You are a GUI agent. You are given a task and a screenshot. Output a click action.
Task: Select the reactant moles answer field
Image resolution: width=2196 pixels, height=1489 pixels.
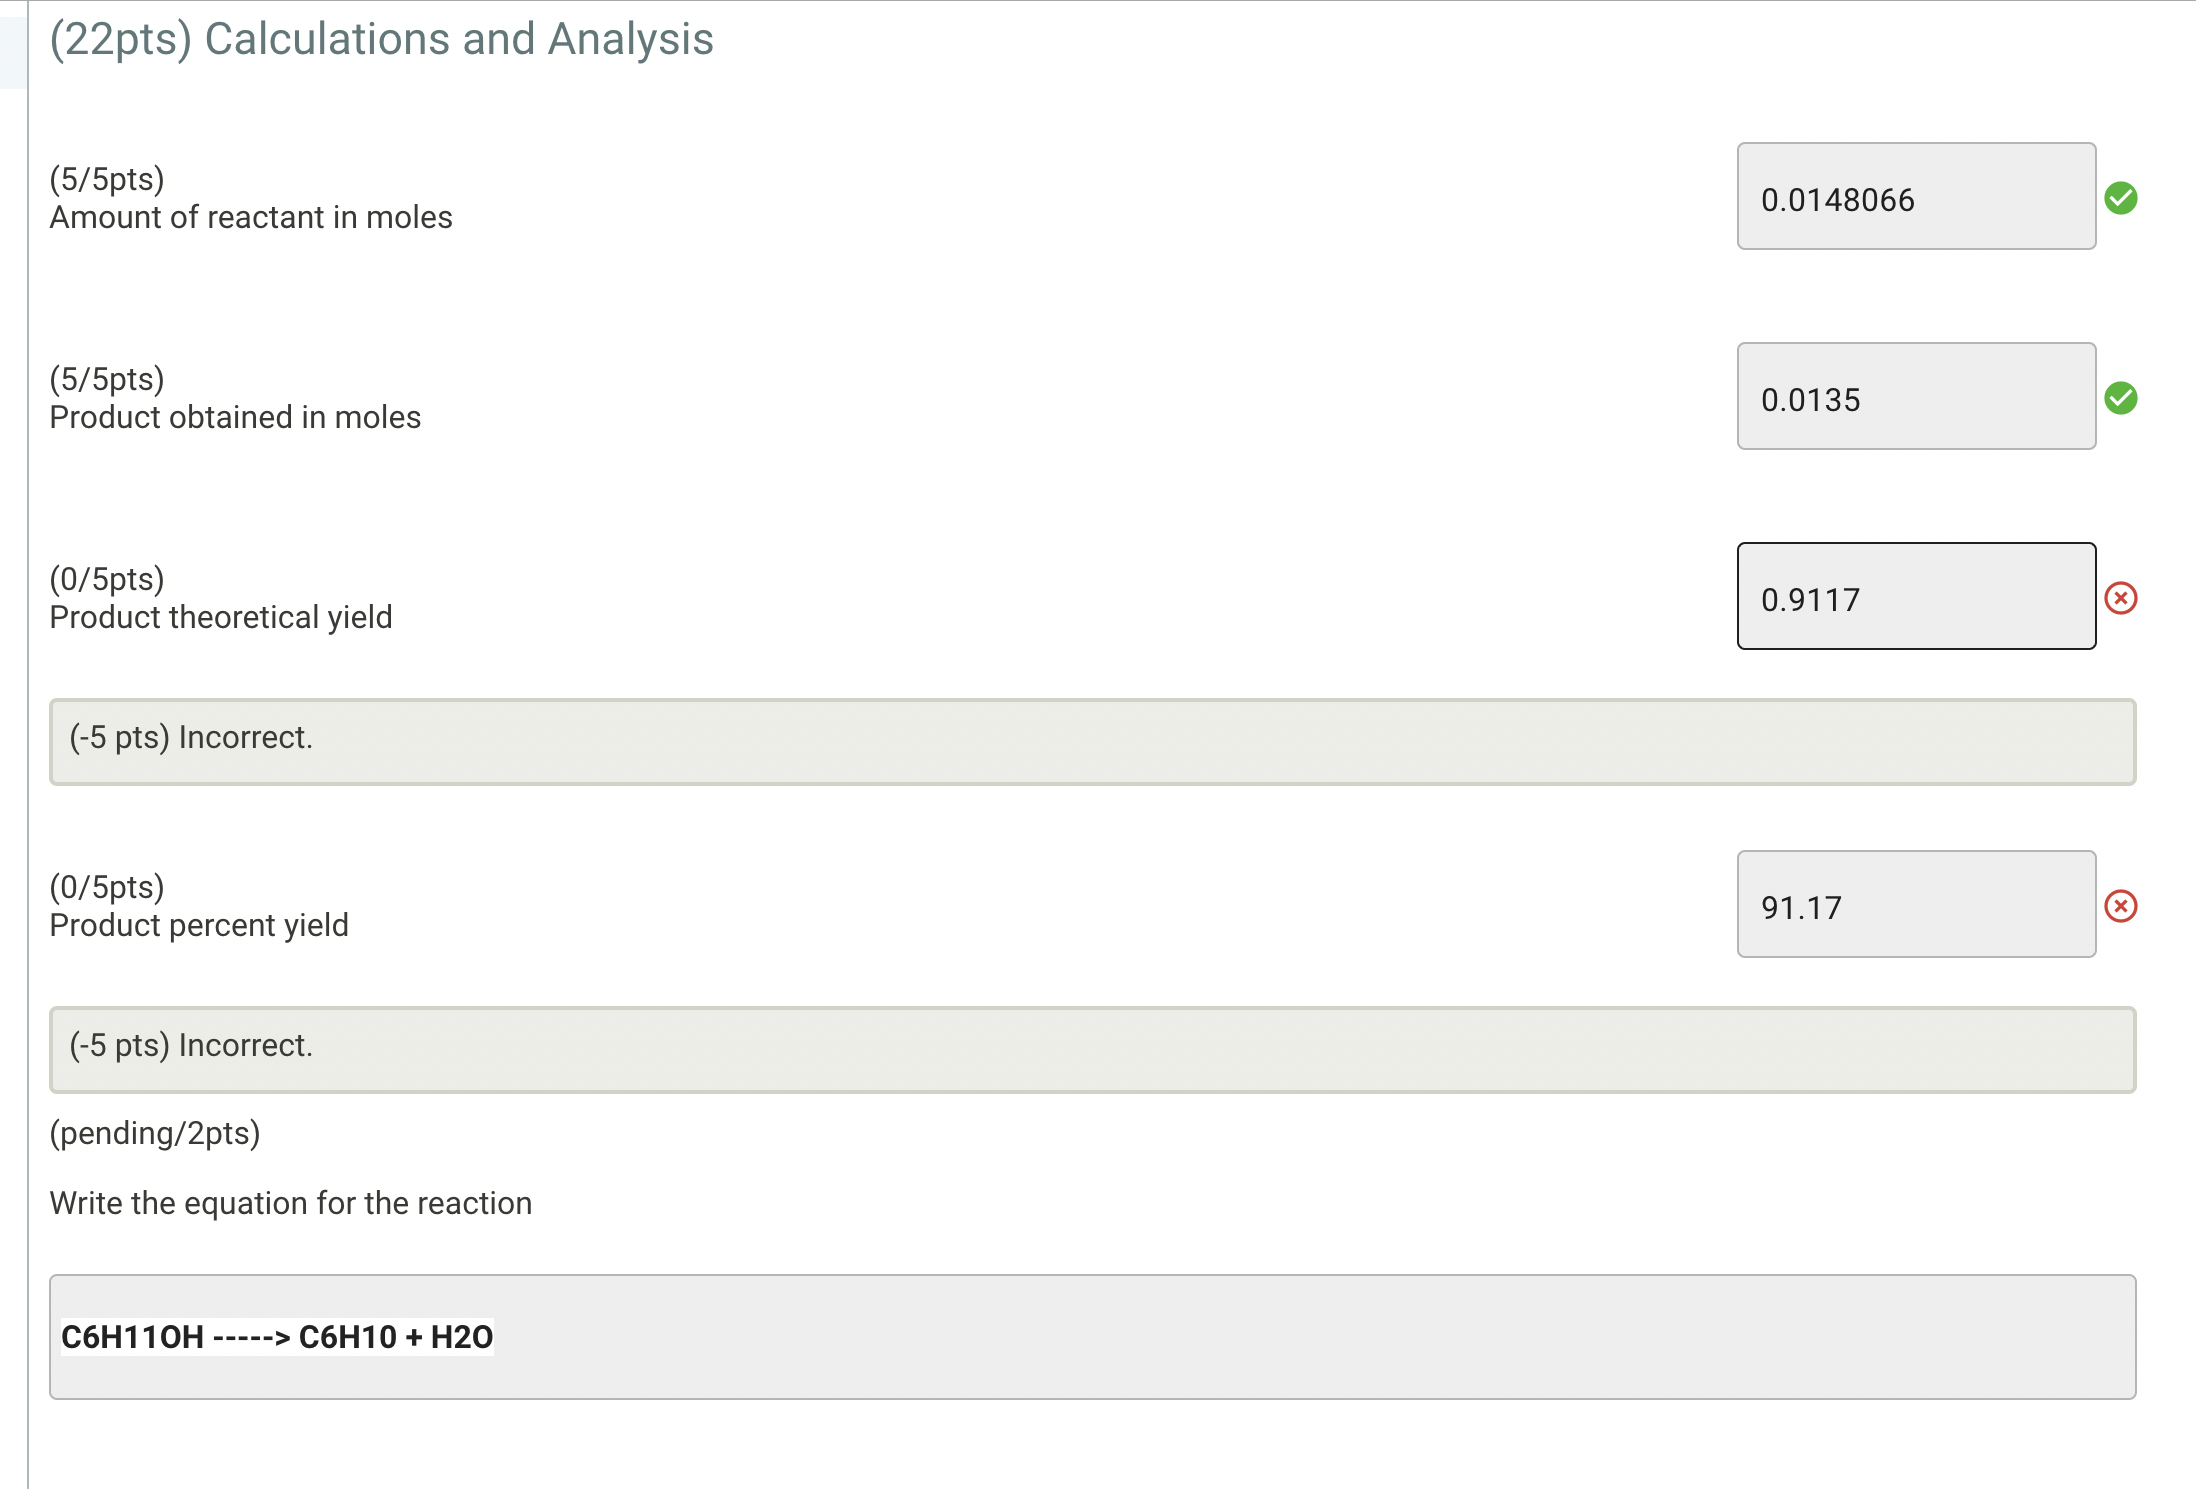1915,197
